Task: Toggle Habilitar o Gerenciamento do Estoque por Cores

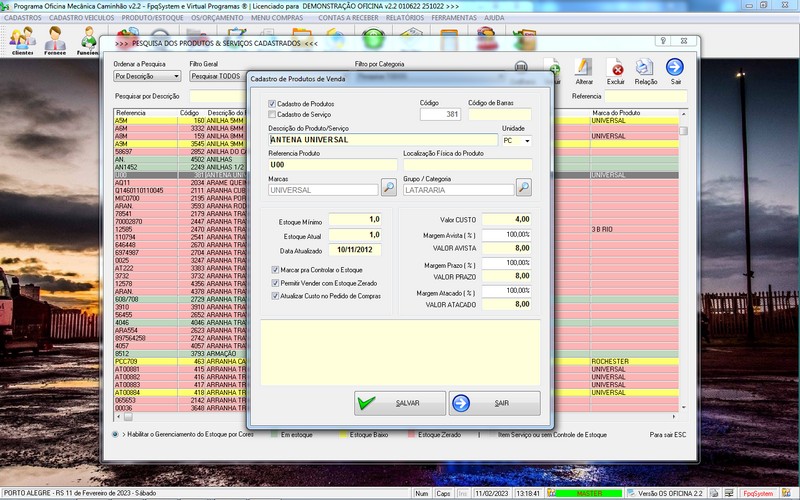Action: coord(115,434)
